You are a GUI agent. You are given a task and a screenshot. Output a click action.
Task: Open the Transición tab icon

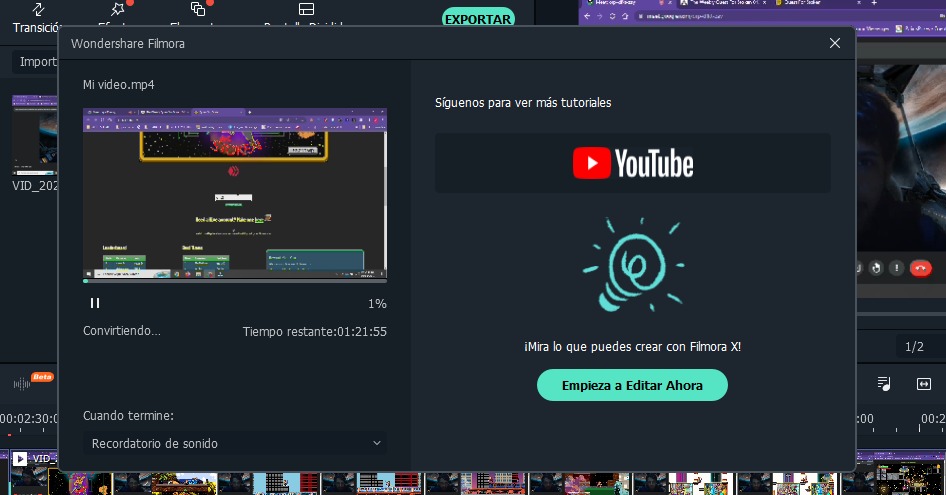(x=38, y=9)
